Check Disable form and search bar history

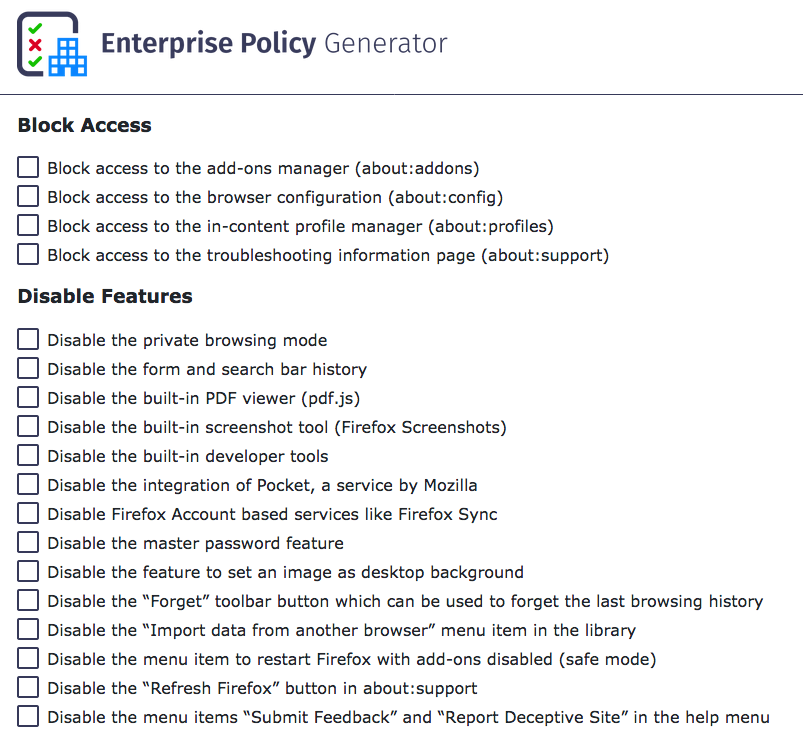click(x=28, y=368)
